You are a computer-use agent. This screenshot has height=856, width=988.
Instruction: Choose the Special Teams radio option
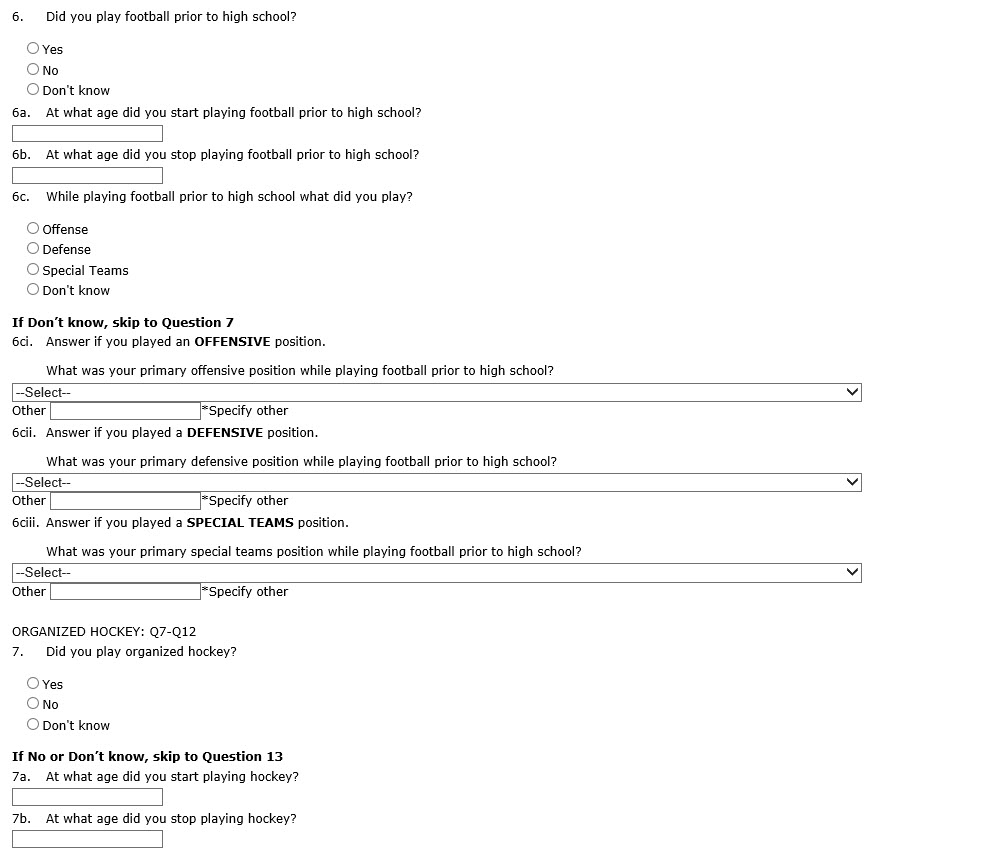(33, 269)
